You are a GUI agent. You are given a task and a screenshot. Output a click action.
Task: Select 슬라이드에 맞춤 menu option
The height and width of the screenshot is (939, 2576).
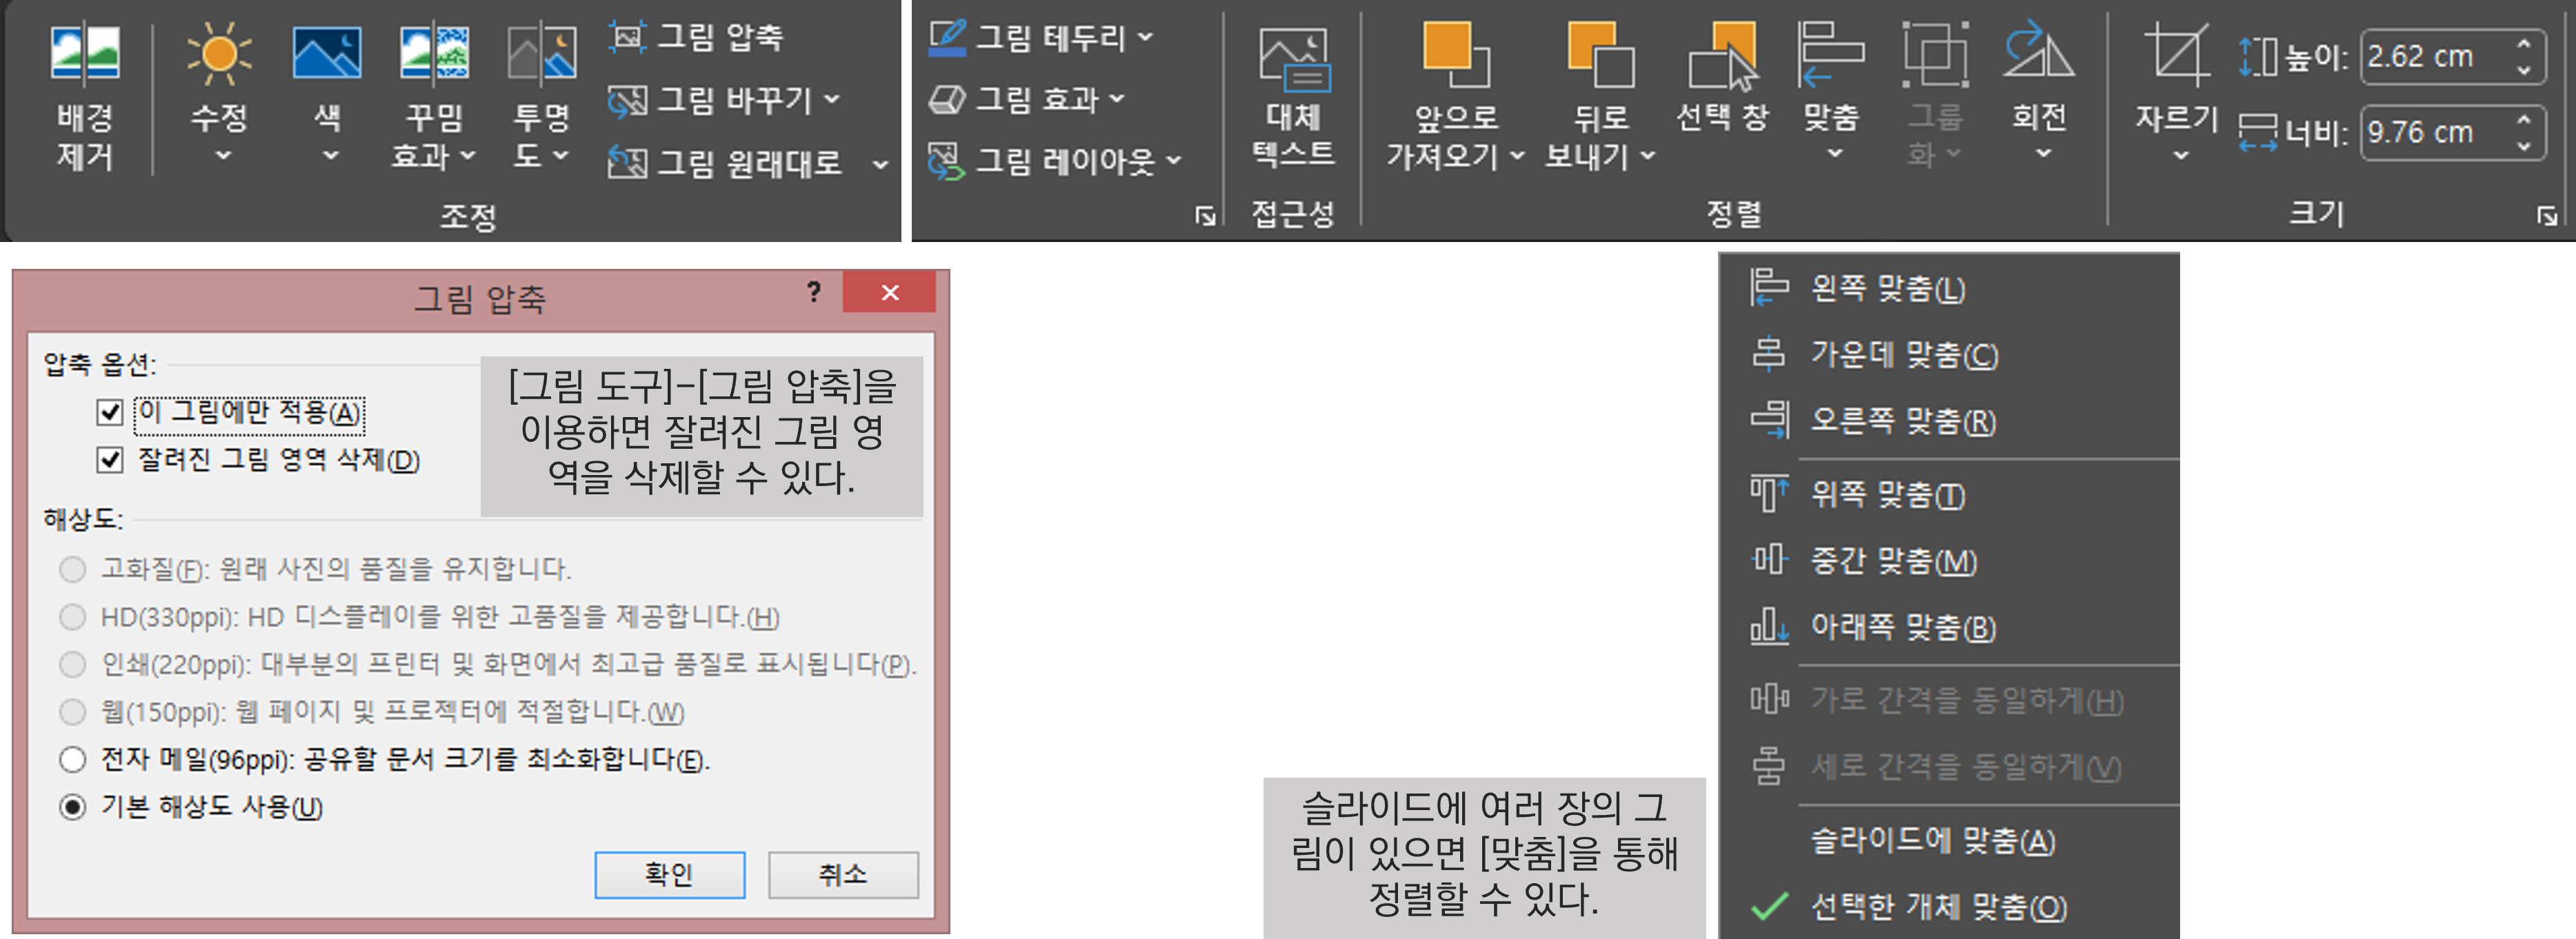1932,841
